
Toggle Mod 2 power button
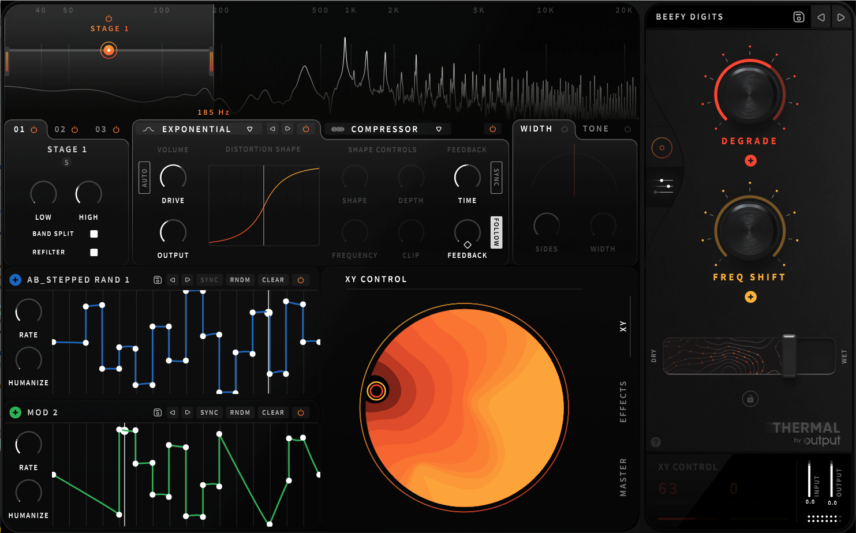tap(301, 412)
